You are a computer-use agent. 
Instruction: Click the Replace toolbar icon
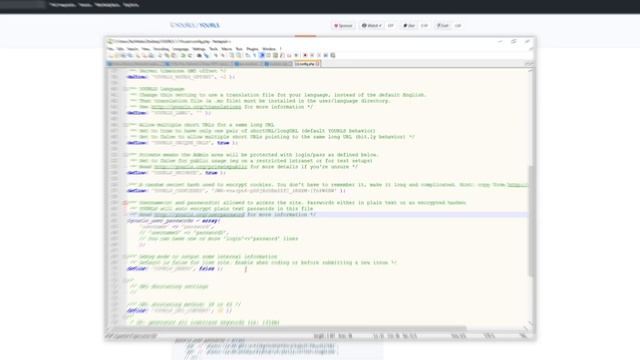207,55
